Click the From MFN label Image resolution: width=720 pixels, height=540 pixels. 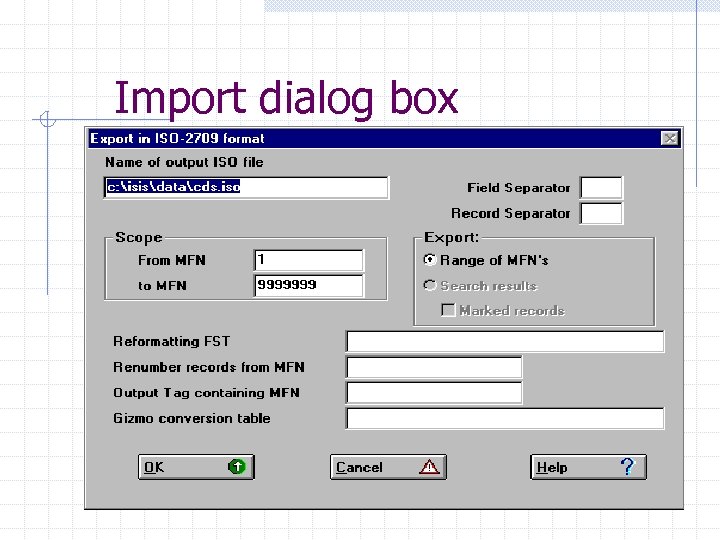tap(172, 260)
